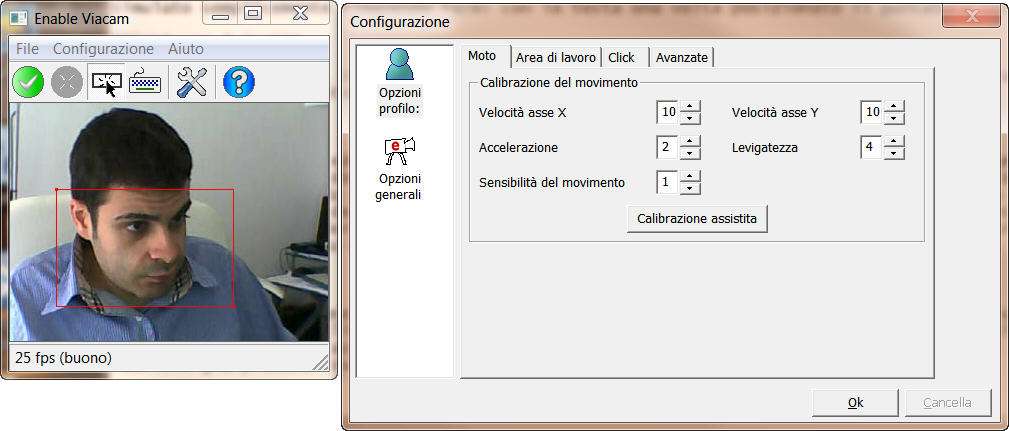This screenshot has height=431, width=1009.
Task: Click the Cancella button
Action: click(x=948, y=403)
